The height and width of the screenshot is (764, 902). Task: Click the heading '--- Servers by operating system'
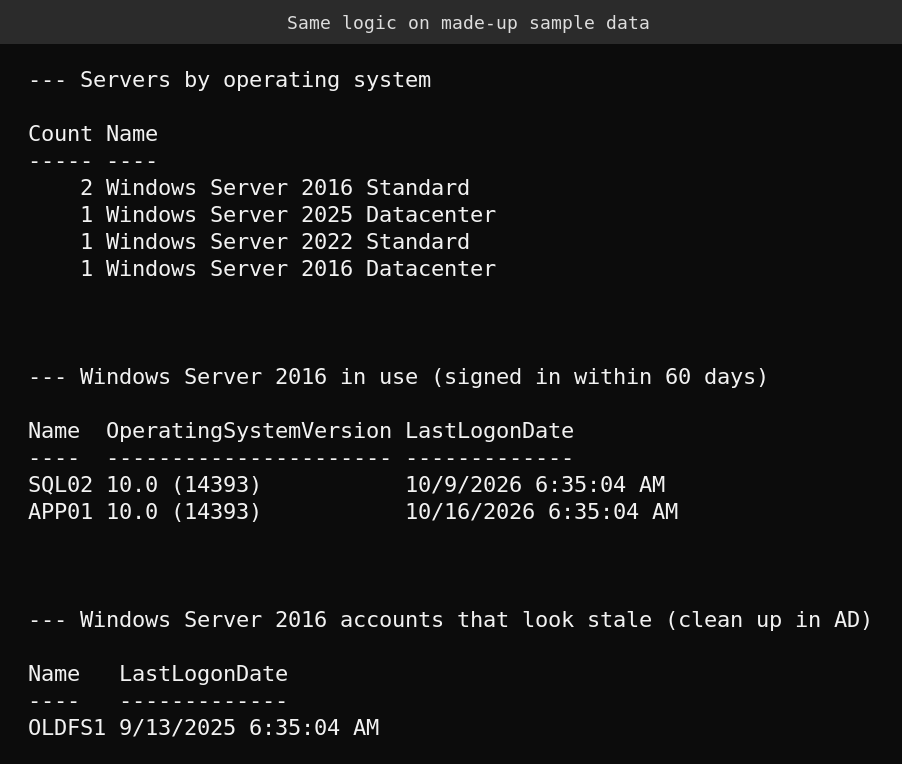tap(230, 80)
